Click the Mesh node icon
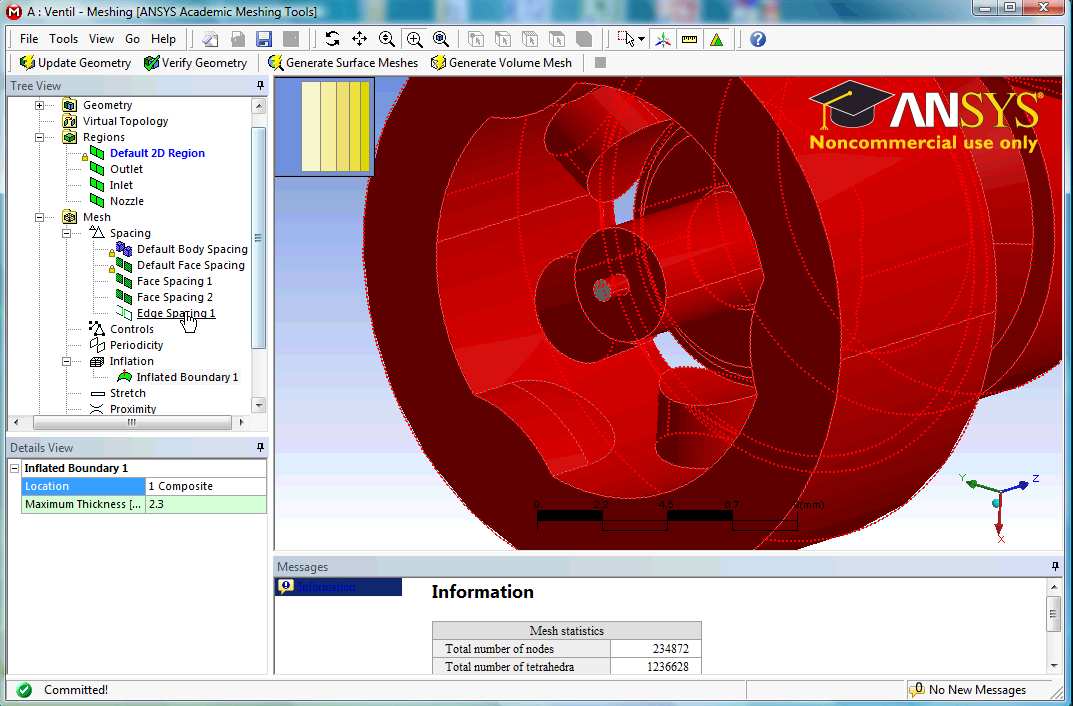This screenshot has height=706, width=1073. click(x=69, y=217)
